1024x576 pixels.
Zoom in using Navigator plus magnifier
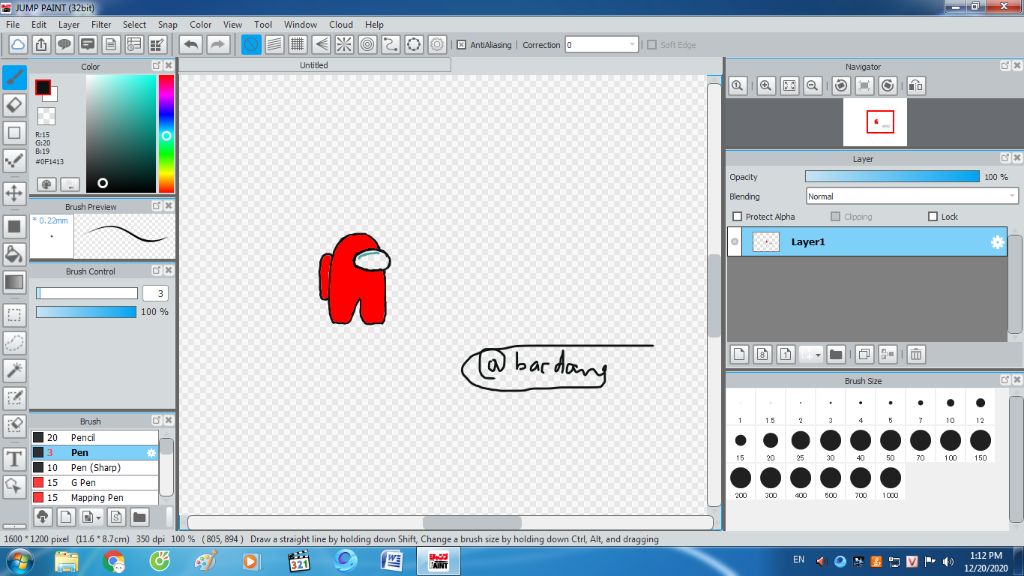click(766, 86)
